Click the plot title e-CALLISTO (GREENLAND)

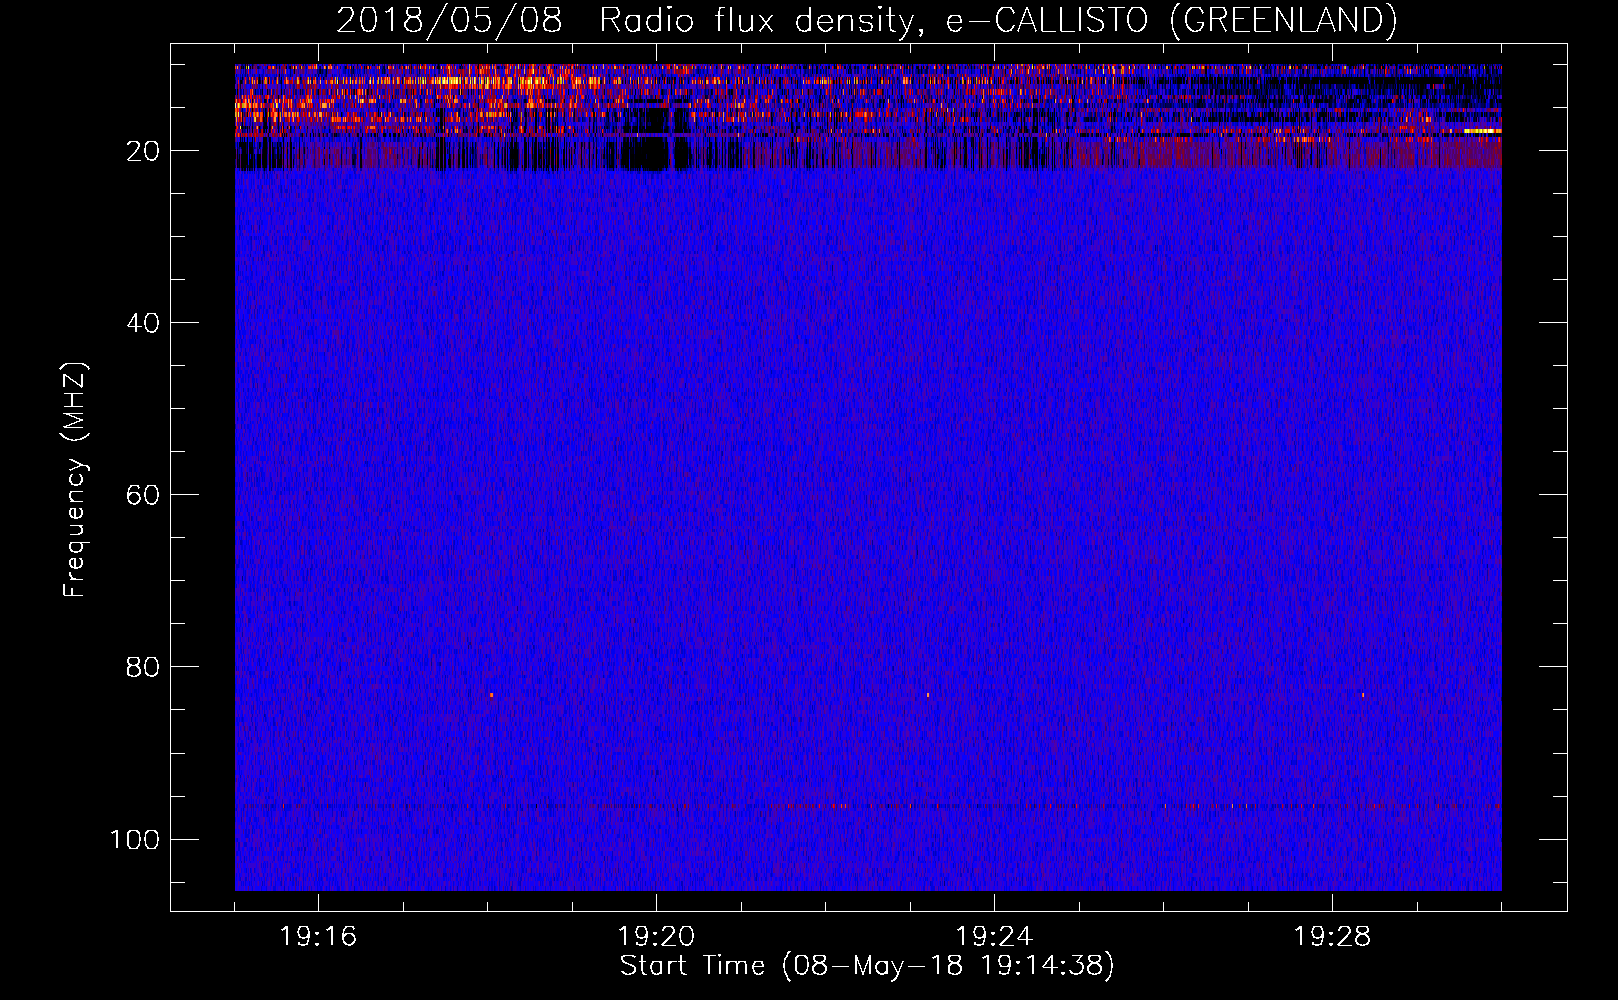[1171, 20]
